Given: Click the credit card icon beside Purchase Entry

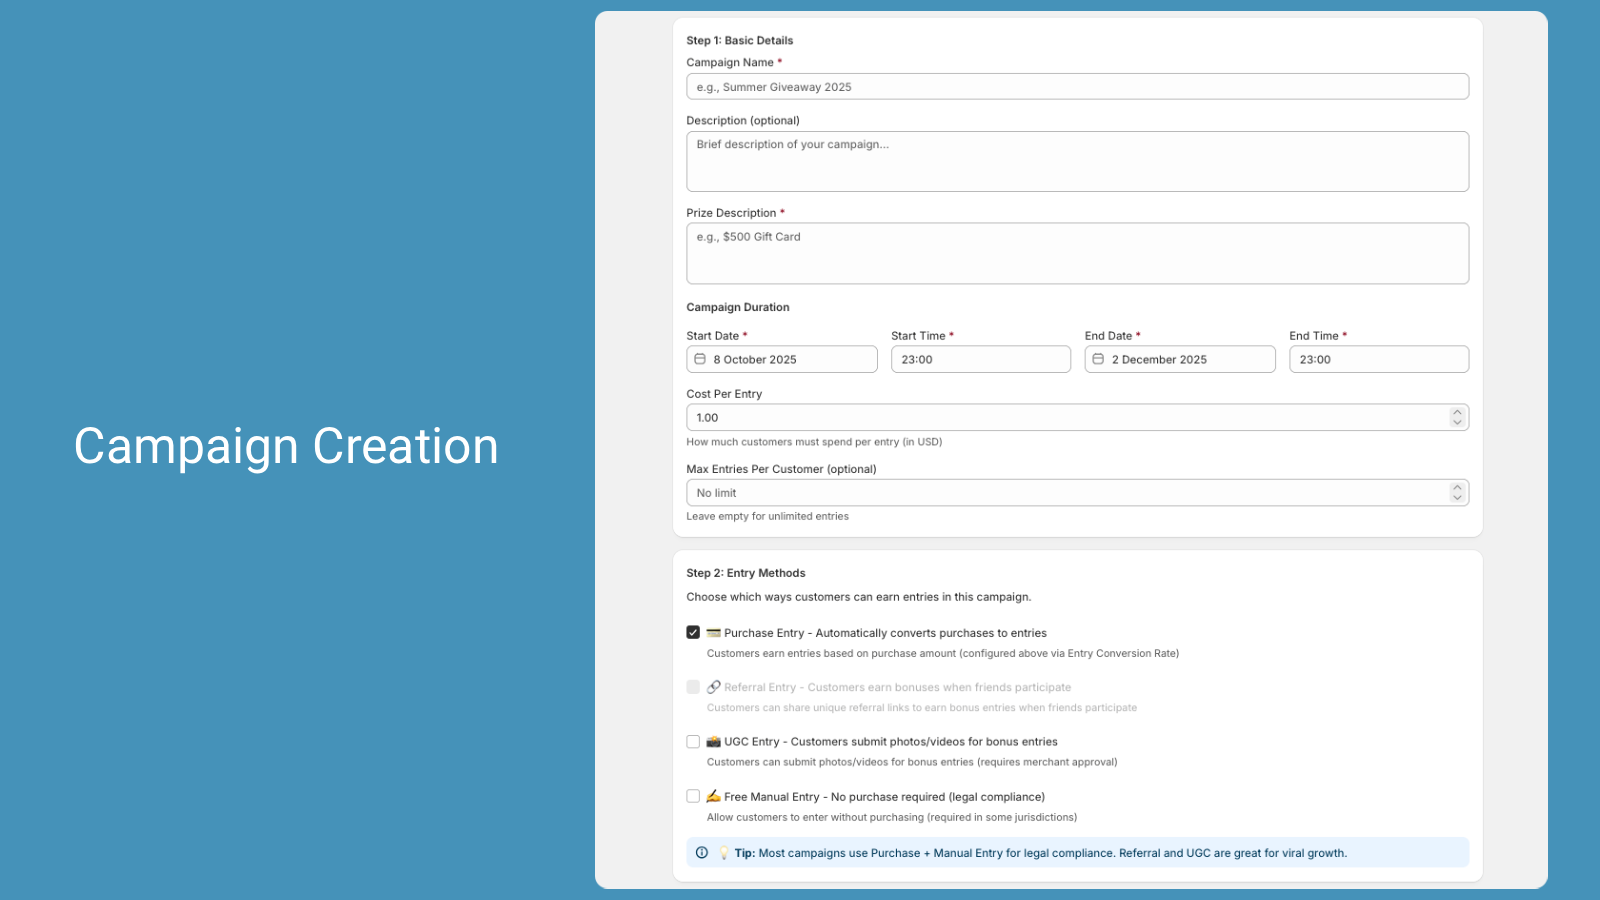Looking at the screenshot, I should point(713,633).
